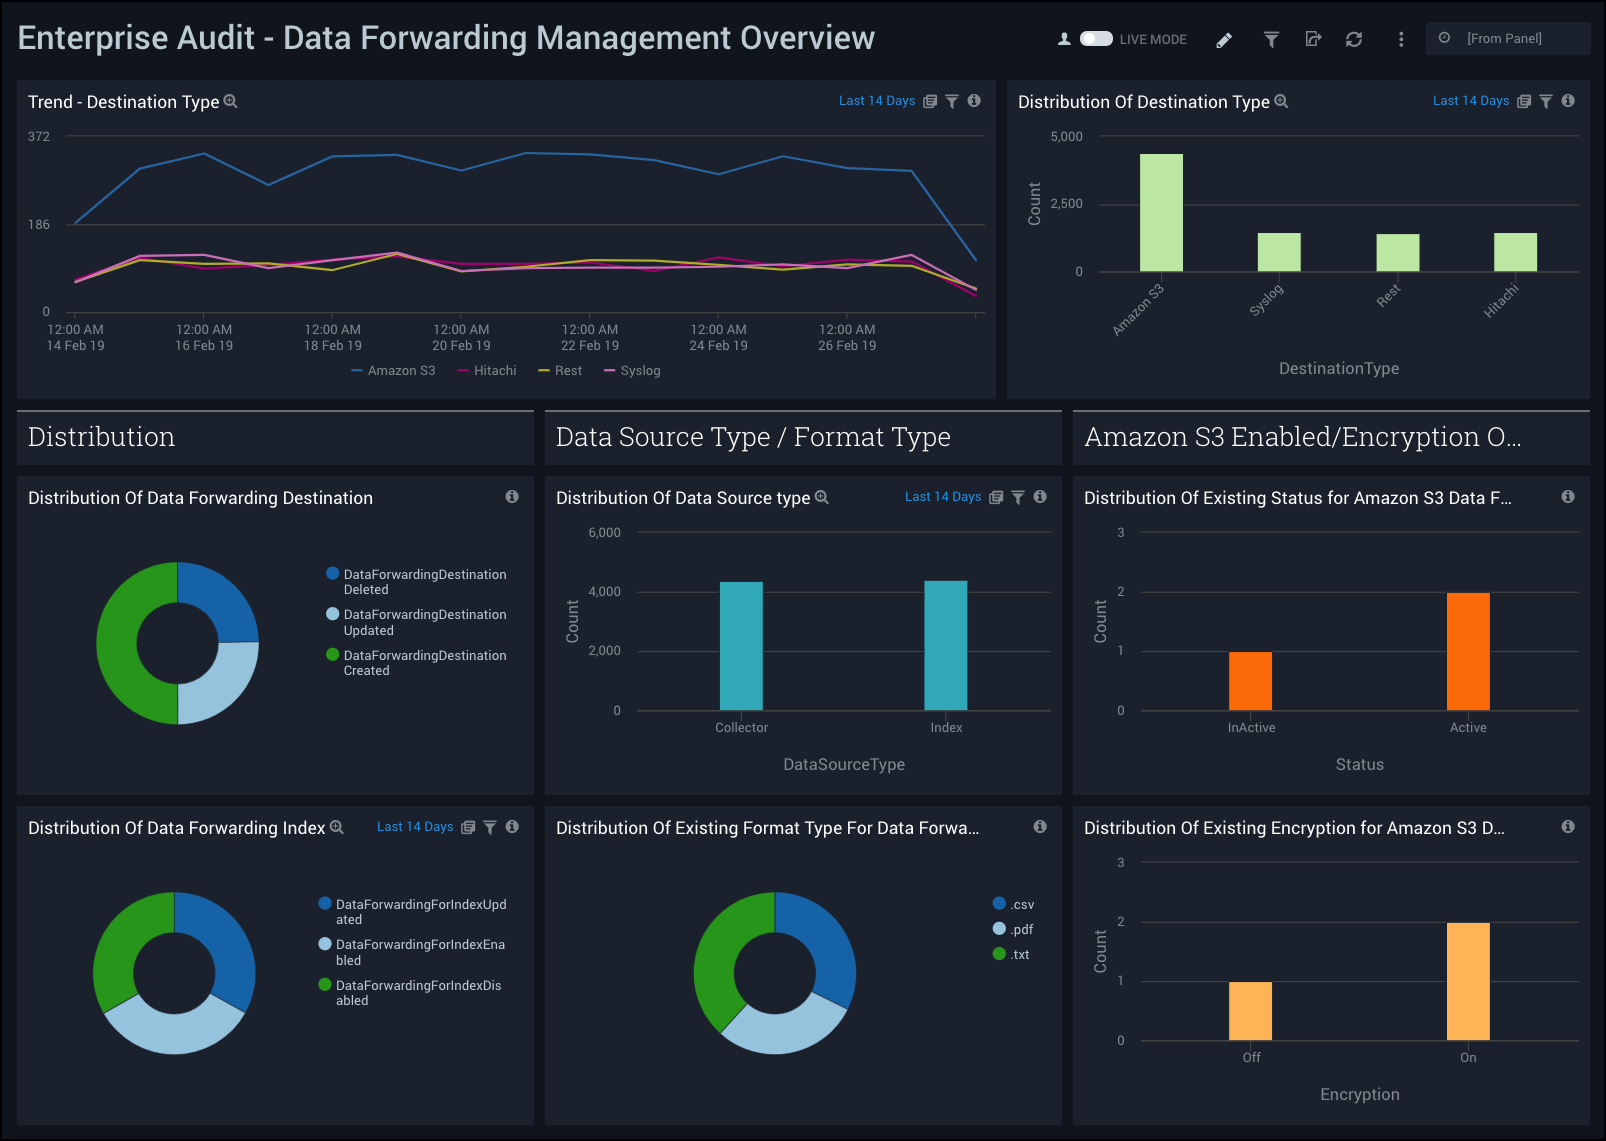1606x1141 pixels.
Task: Open the dashboard filter icon in header
Action: tap(1271, 40)
